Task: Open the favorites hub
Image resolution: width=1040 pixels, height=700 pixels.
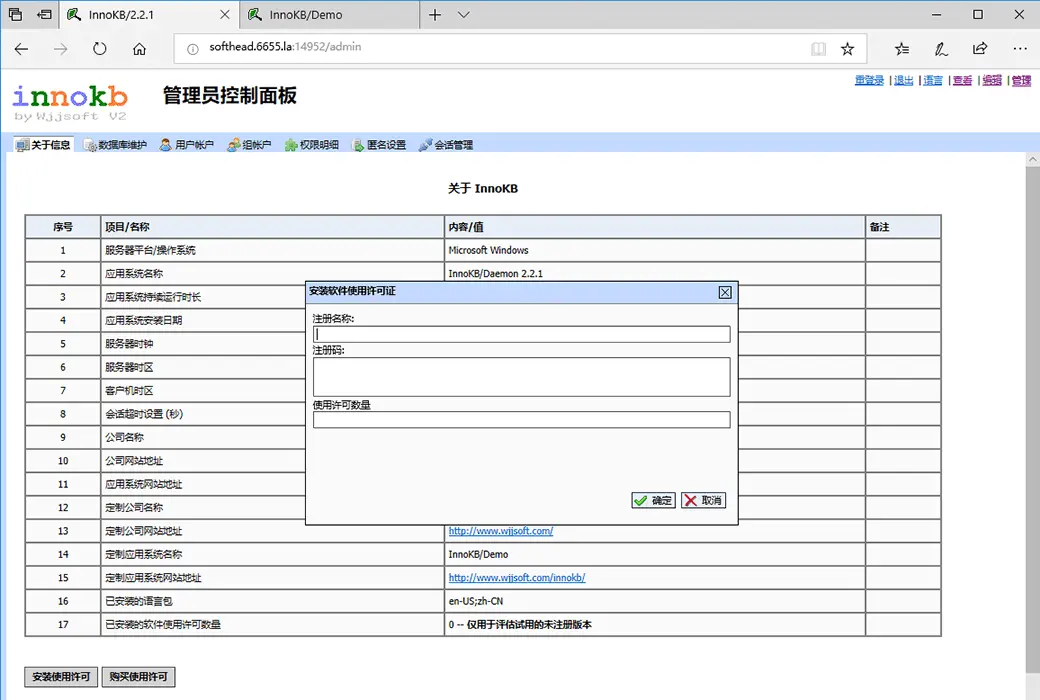Action: pyautogui.click(x=902, y=48)
